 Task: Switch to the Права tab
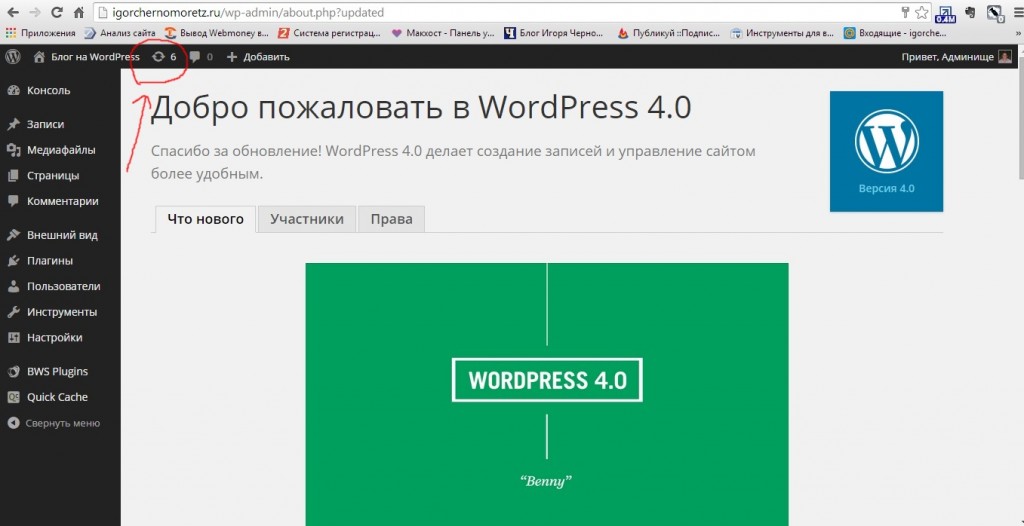coord(391,219)
